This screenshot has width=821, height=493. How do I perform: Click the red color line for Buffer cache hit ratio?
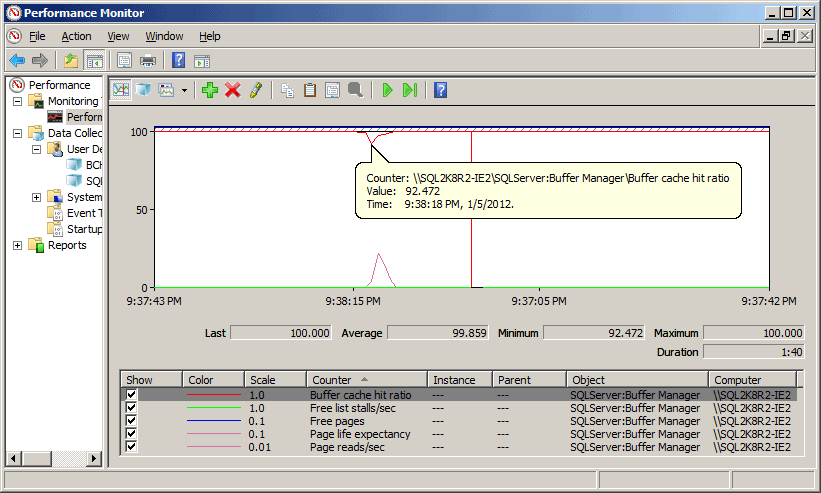[214, 395]
